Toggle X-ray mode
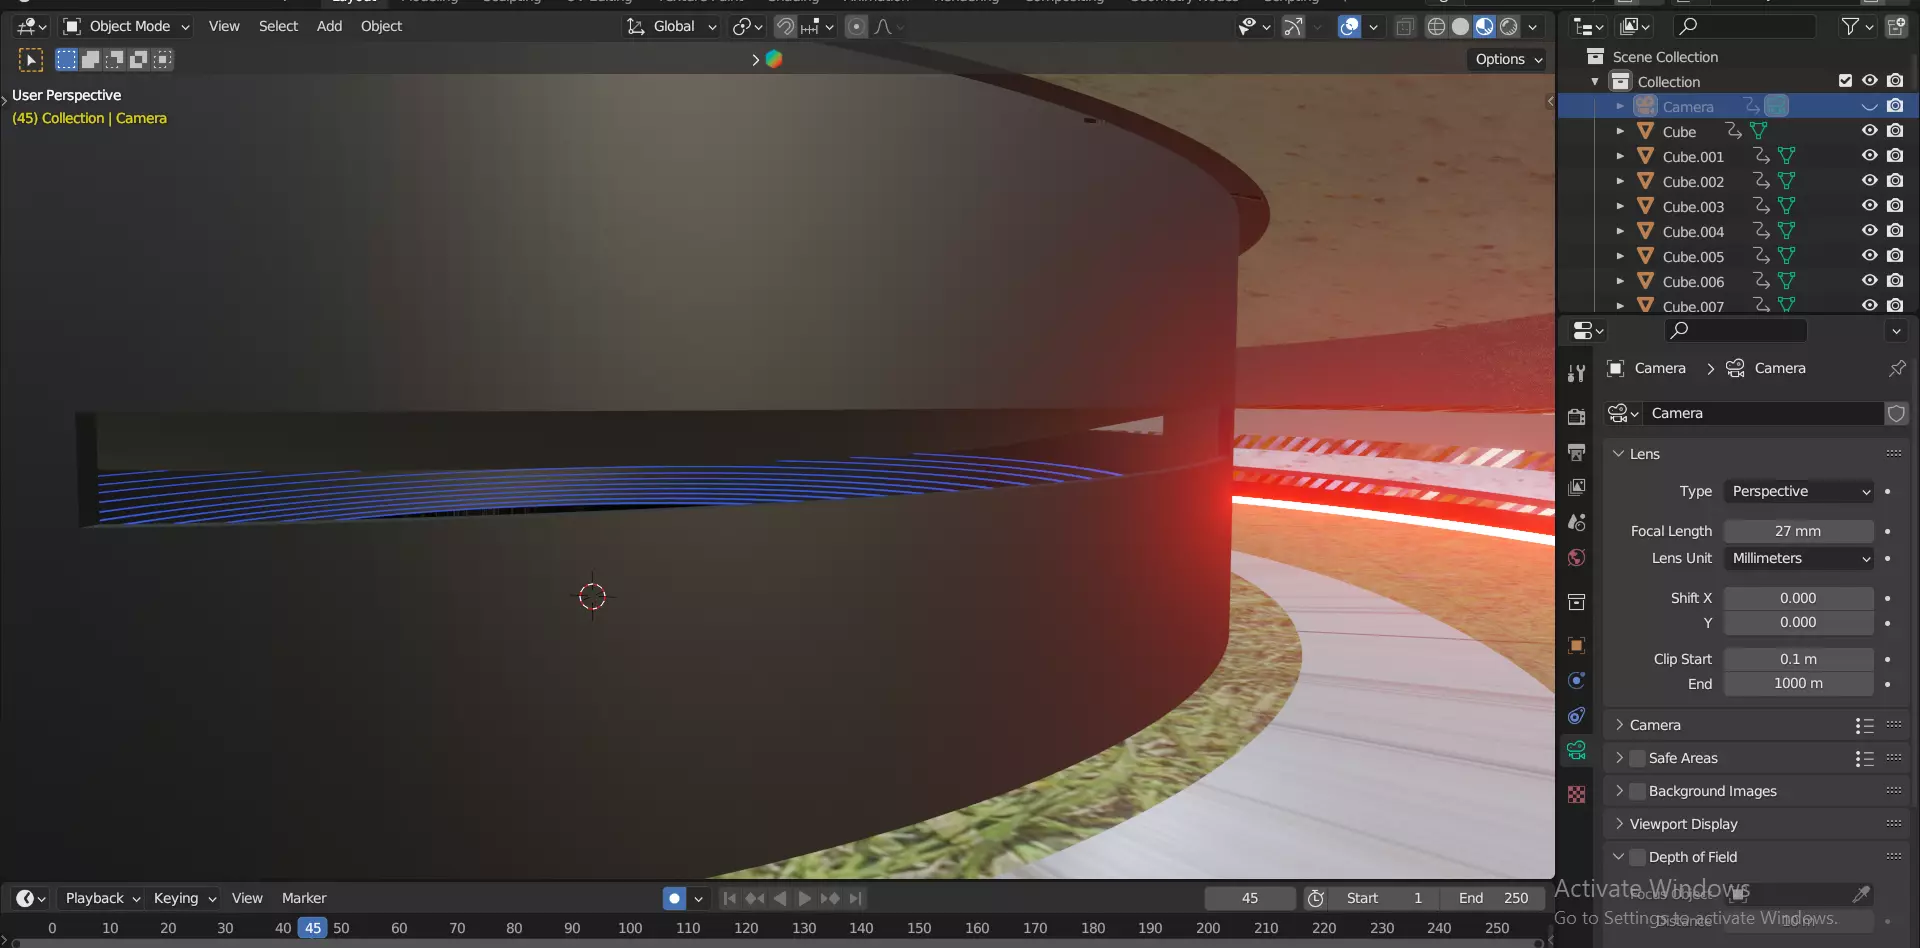This screenshot has height=948, width=1920. 1405,27
